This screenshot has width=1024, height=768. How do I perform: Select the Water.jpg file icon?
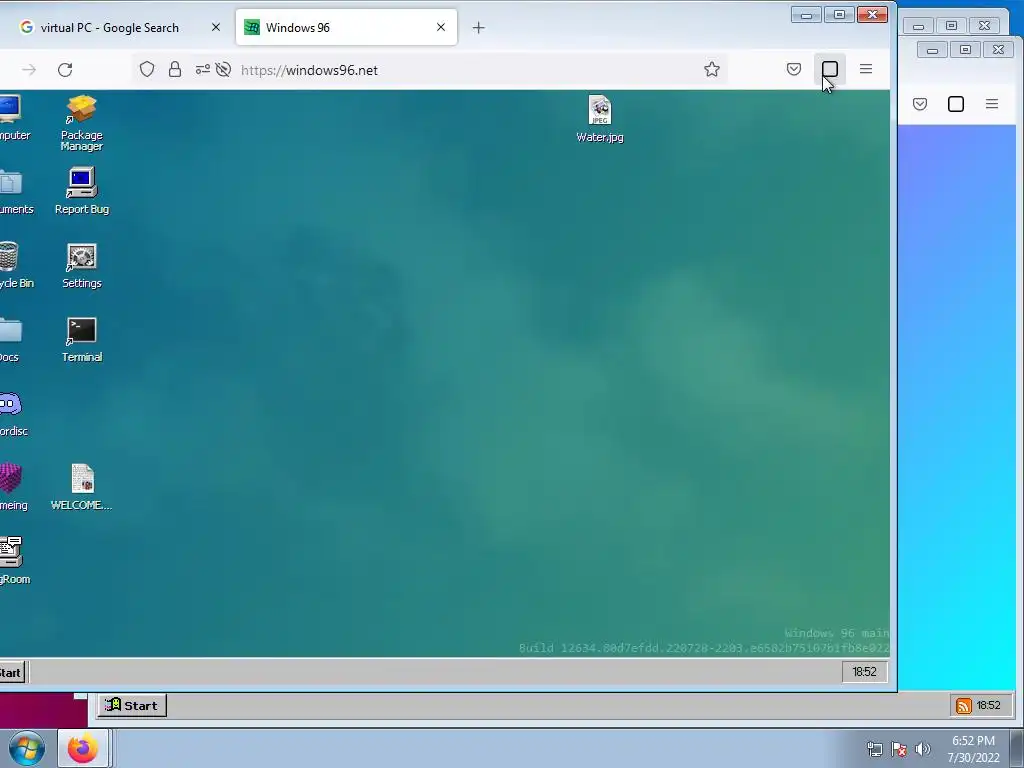600,119
